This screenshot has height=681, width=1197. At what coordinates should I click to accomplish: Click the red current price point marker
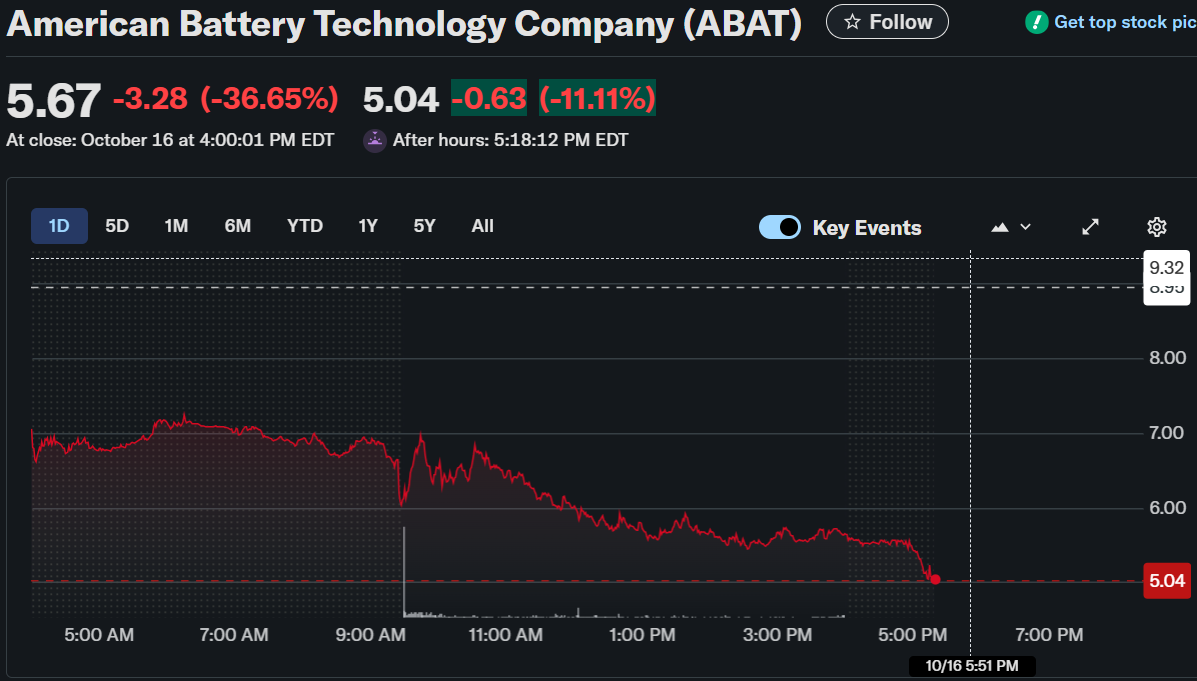click(x=935, y=580)
